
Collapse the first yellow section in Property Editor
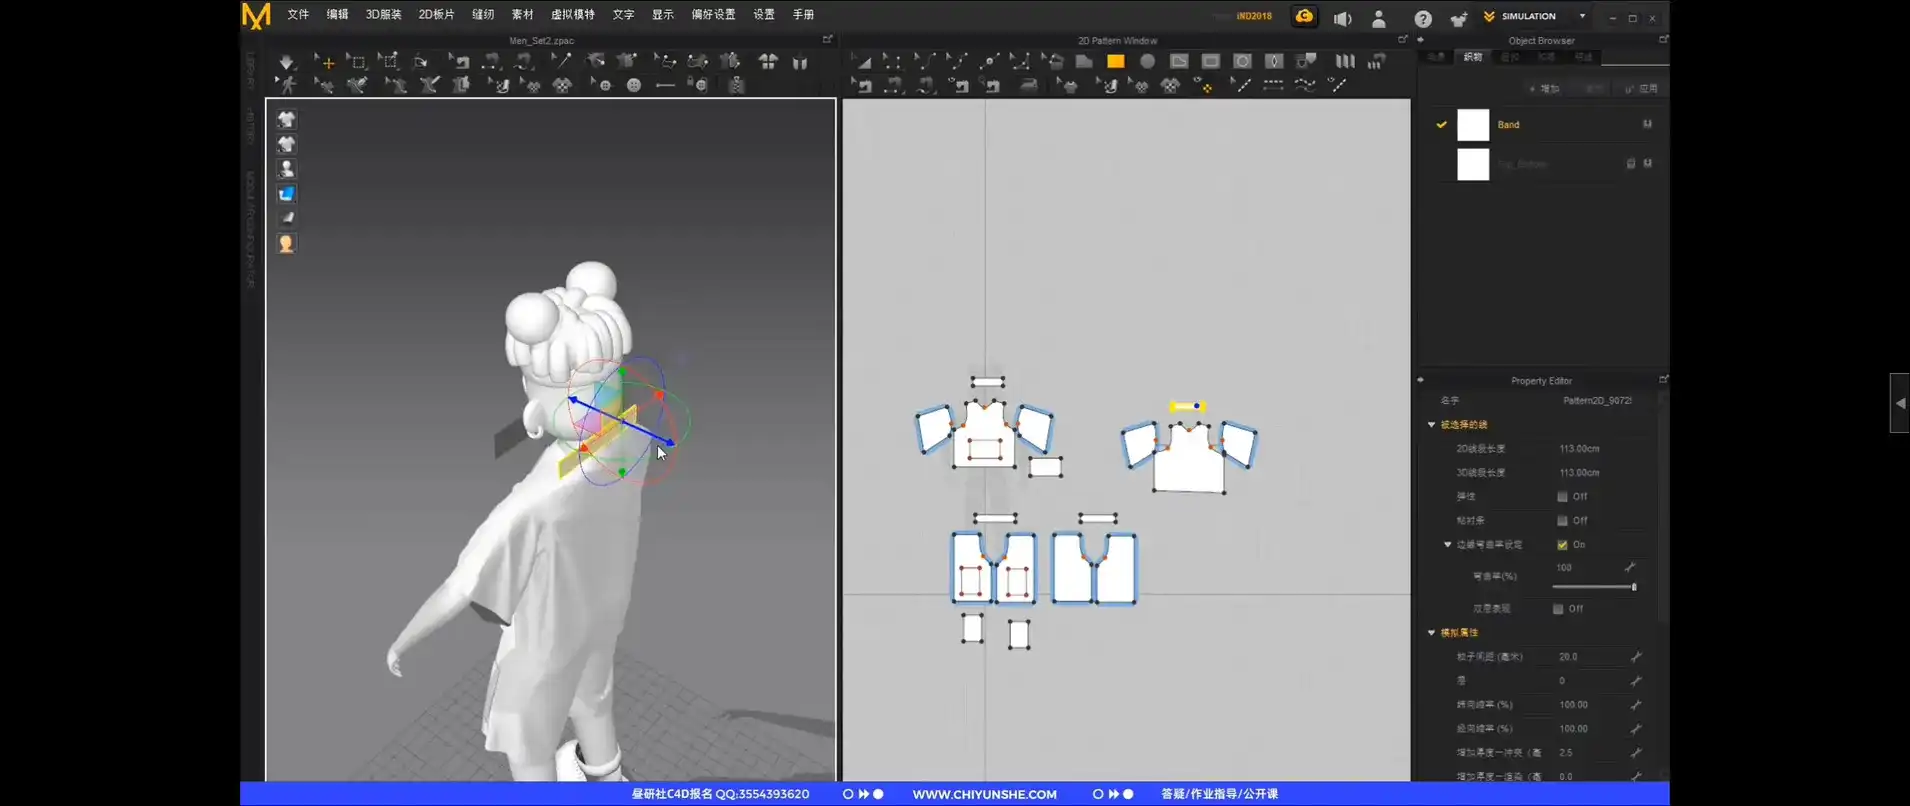click(x=1431, y=425)
